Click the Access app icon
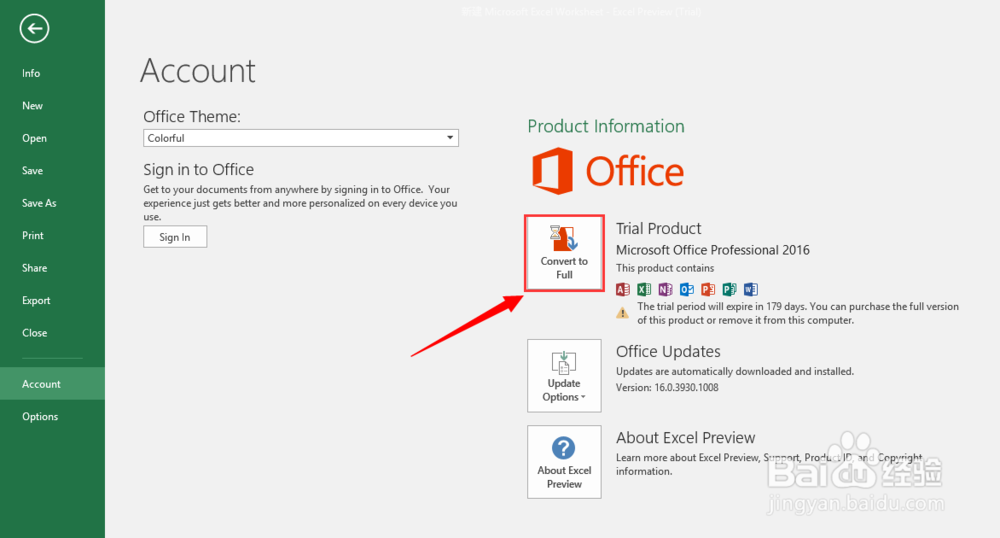The height and width of the screenshot is (538, 1000). coord(623,289)
